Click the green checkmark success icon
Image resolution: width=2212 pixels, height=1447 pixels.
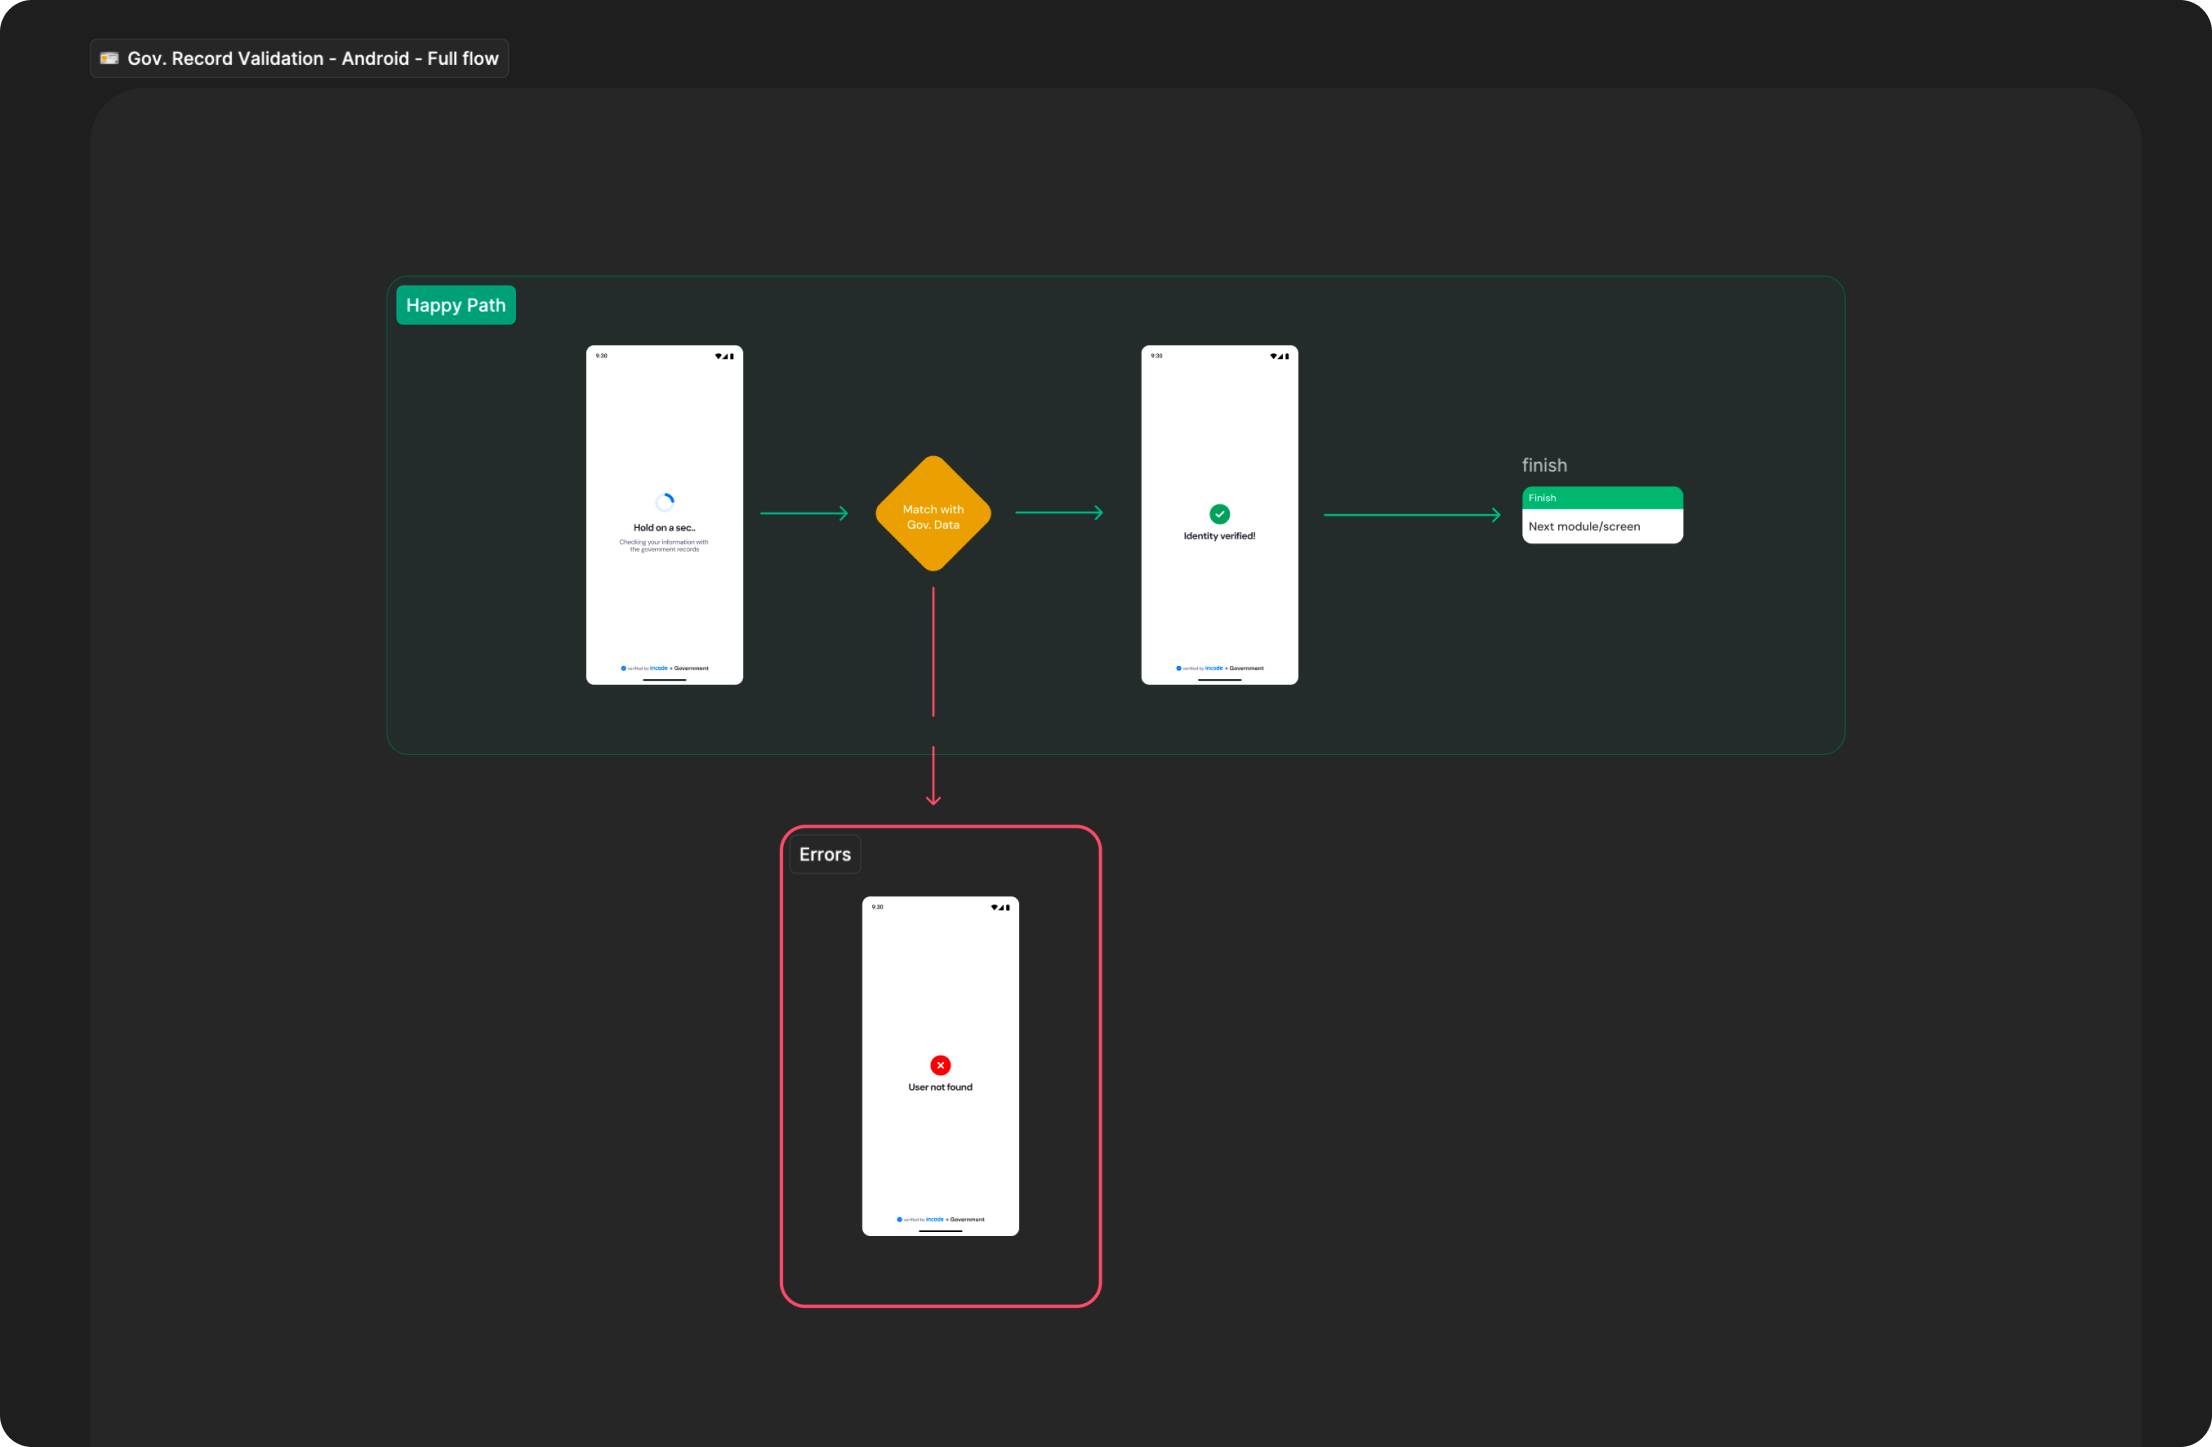tap(1220, 514)
